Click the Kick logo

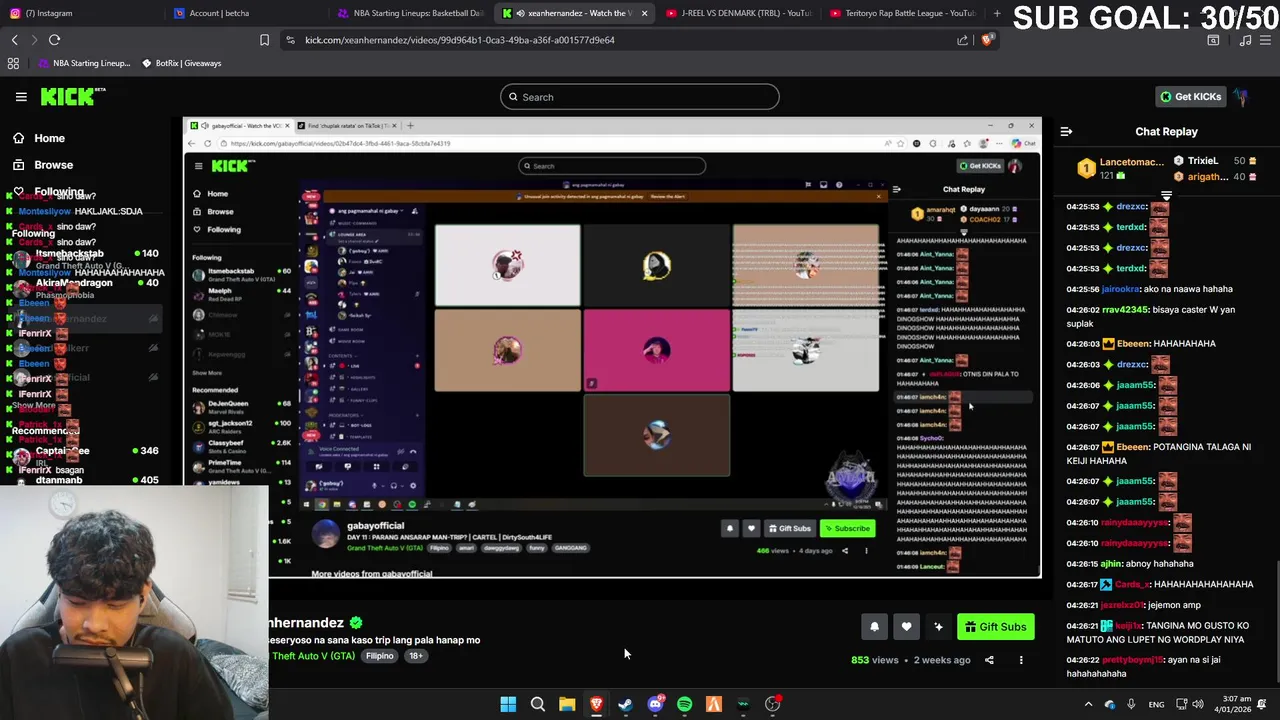(x=72, y=96)
